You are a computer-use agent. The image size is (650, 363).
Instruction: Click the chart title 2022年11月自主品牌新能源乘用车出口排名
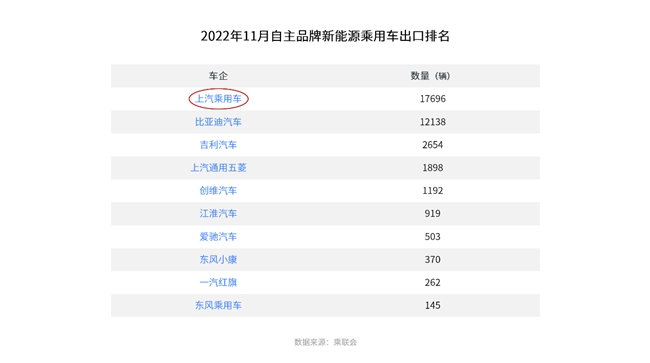(325, 36)
